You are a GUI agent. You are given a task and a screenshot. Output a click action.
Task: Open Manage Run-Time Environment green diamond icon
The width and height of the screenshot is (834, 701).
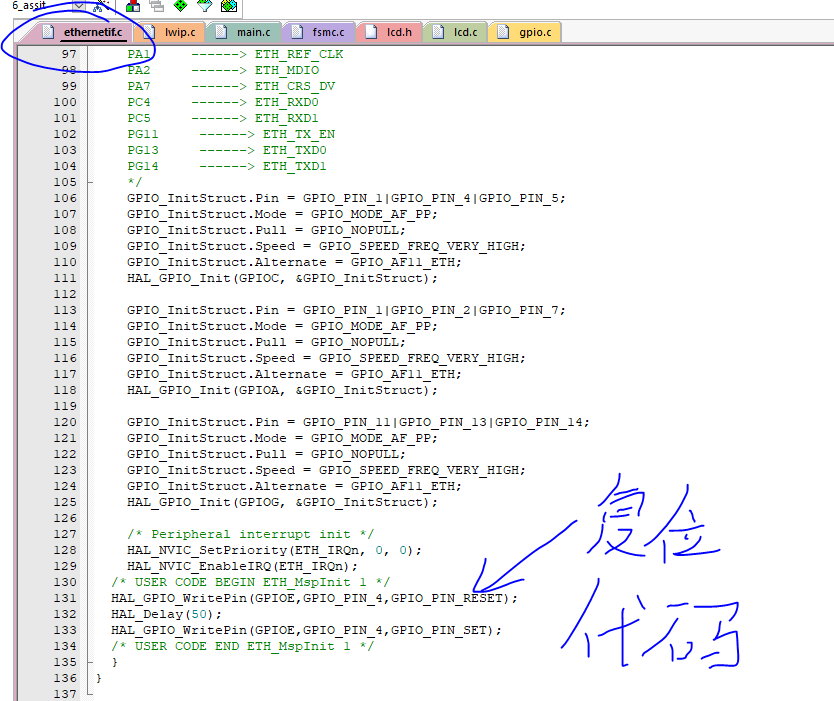pyautogui.click(x=181, y=6)
